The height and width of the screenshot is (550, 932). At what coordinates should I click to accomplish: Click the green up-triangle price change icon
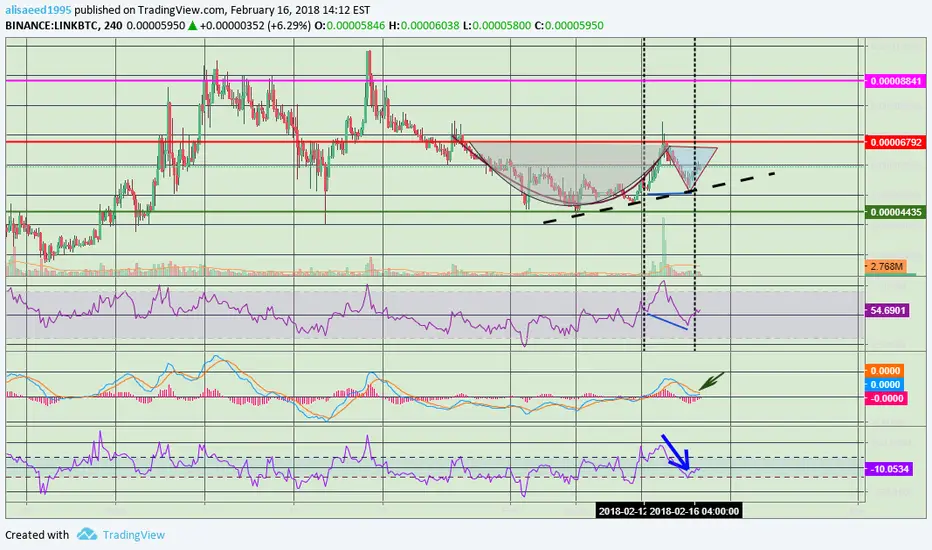(x=193, y=26)
